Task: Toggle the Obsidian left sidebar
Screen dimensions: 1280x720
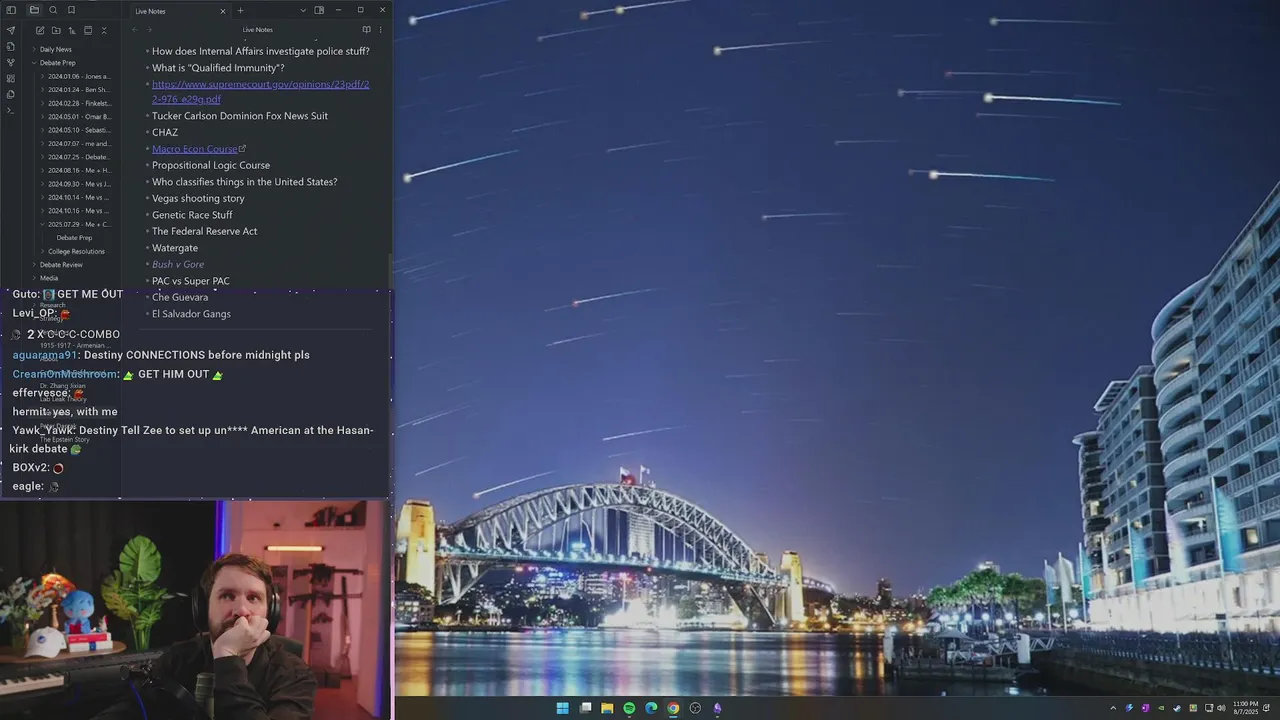Action: click(x=11, y=10)
